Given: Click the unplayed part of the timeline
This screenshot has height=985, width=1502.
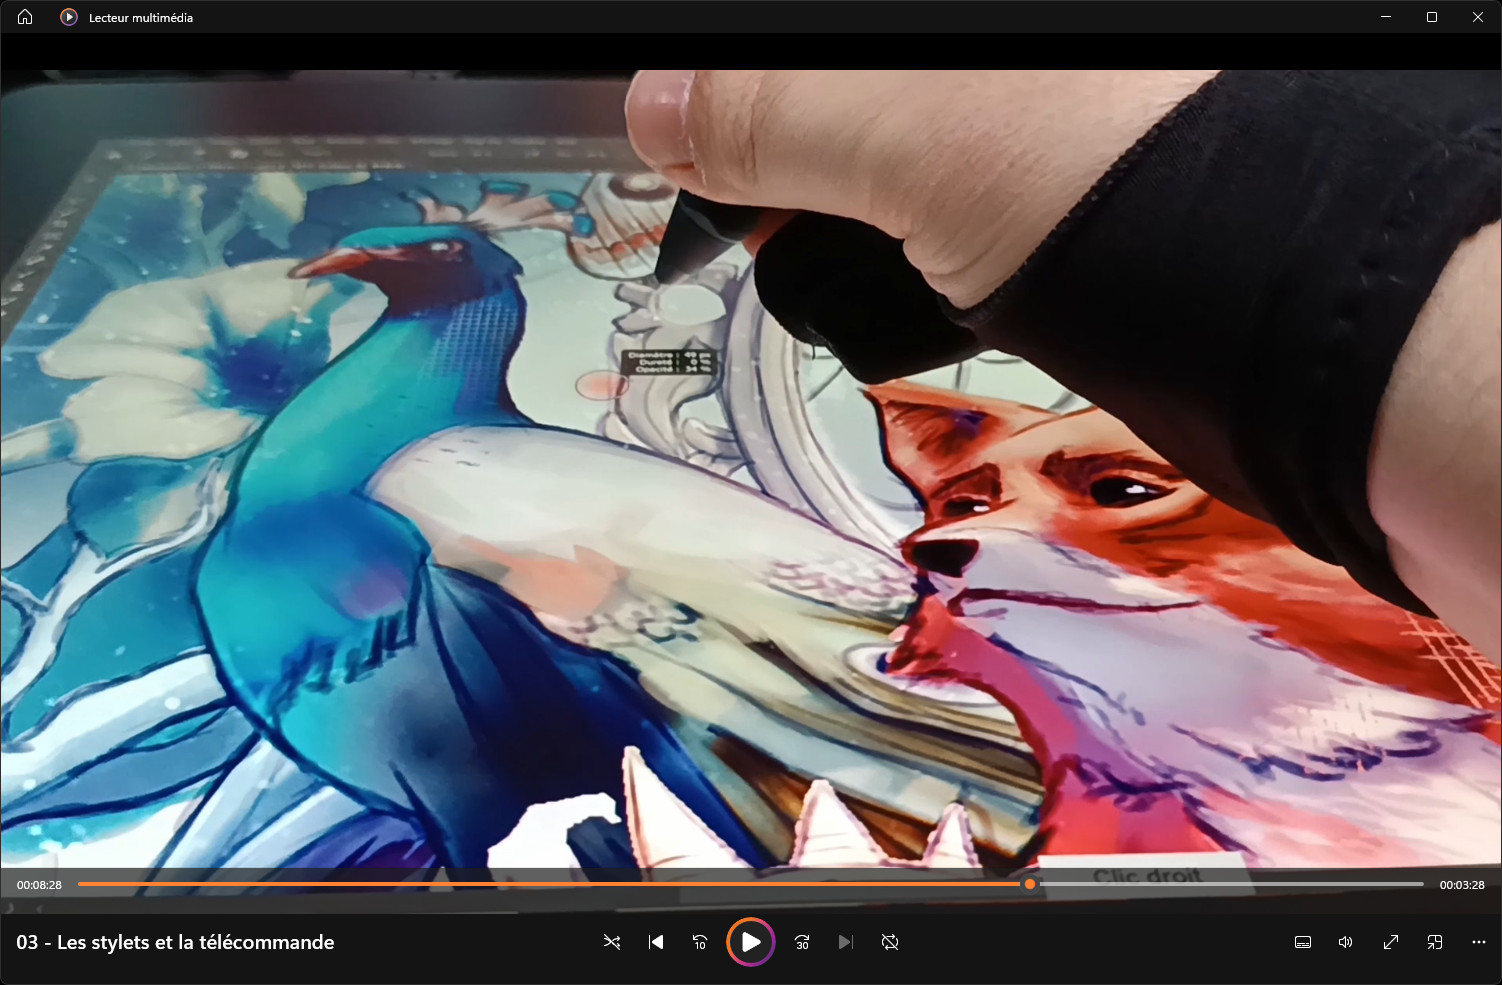Looking at the screenshot, I should pos(1230,884).
